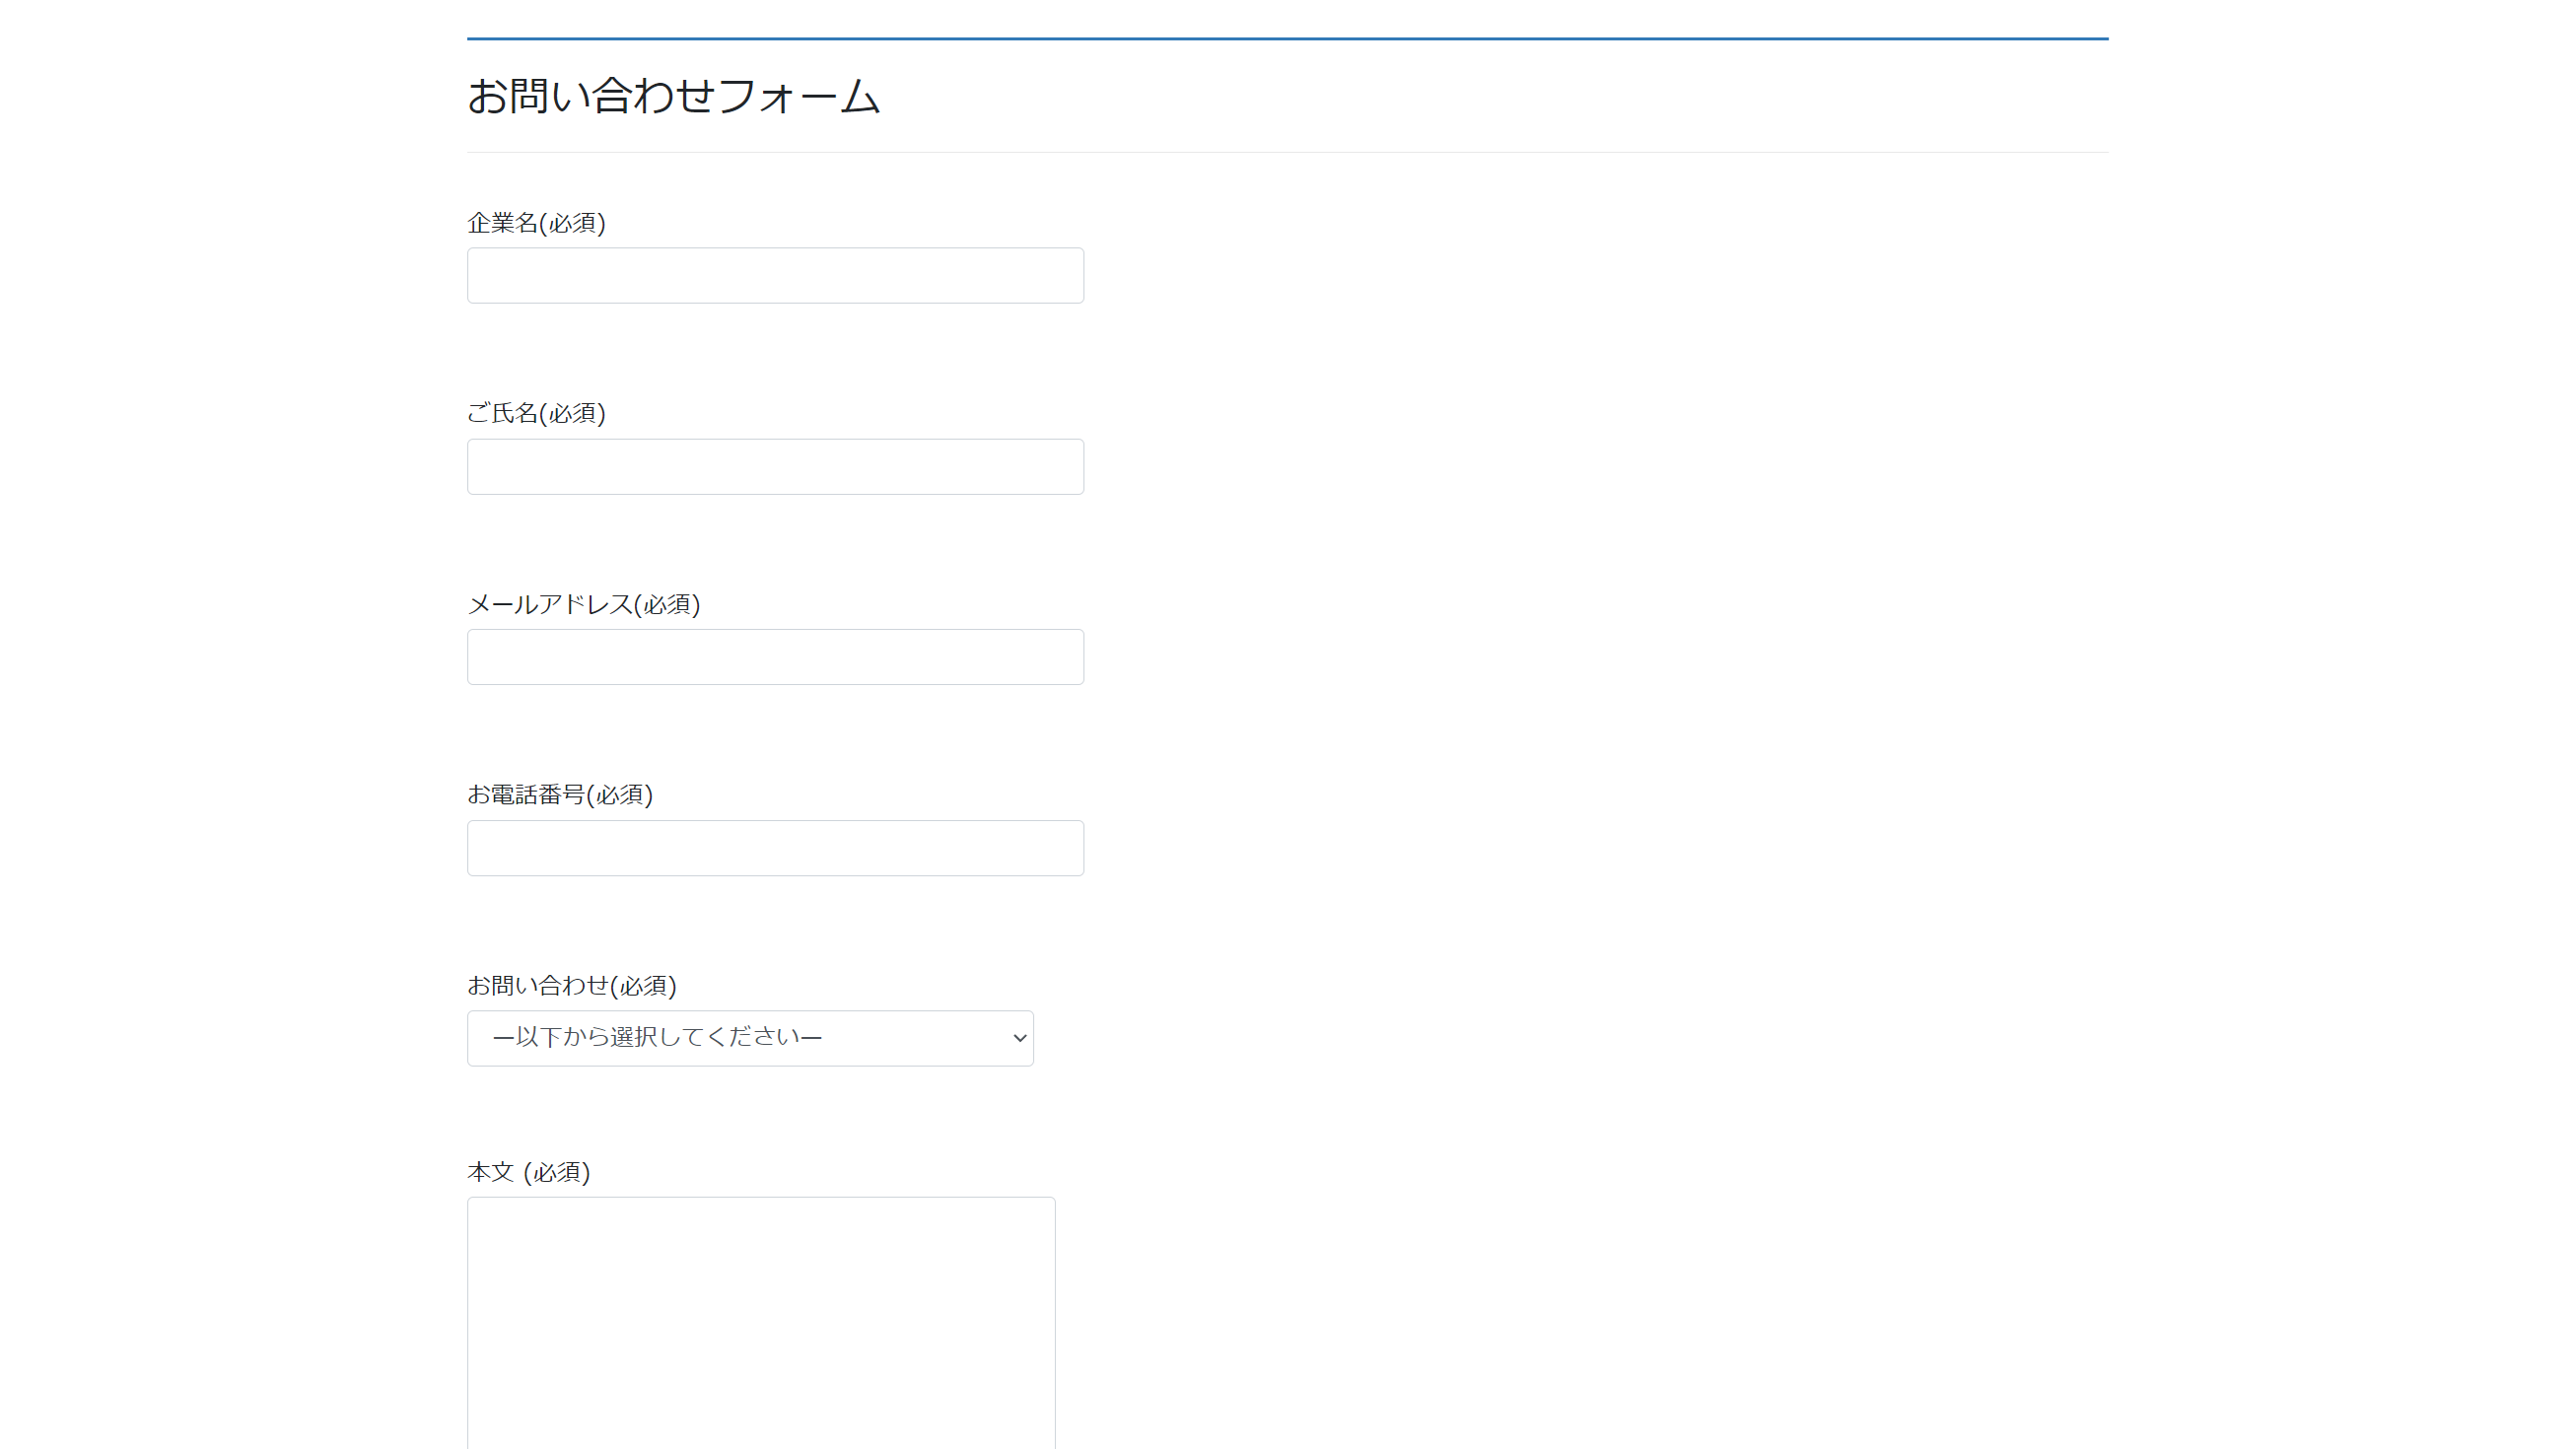Click the メールアドレス(必須) label
The height and width of the screenshot is (1449, 2576).
(x=583, y=604)
